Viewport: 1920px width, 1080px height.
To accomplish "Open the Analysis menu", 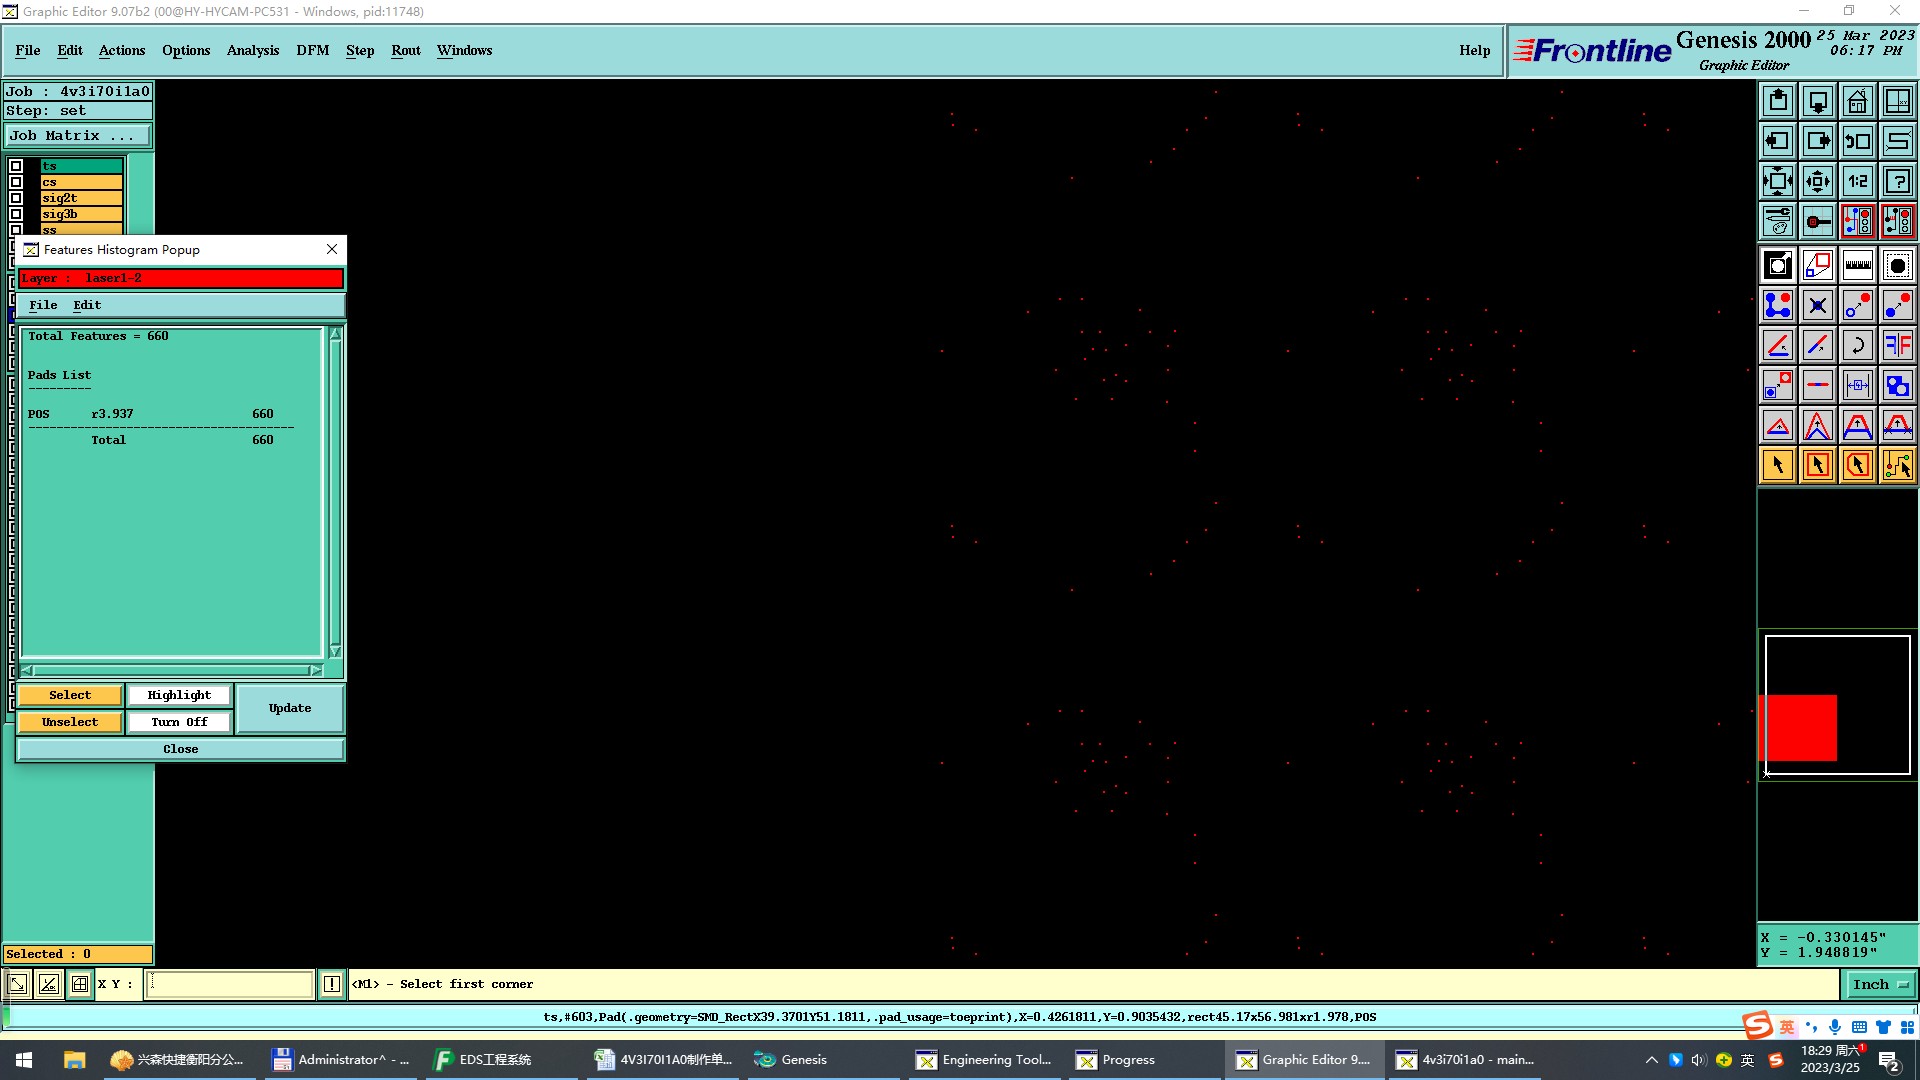I will click(x=252, y=50).
